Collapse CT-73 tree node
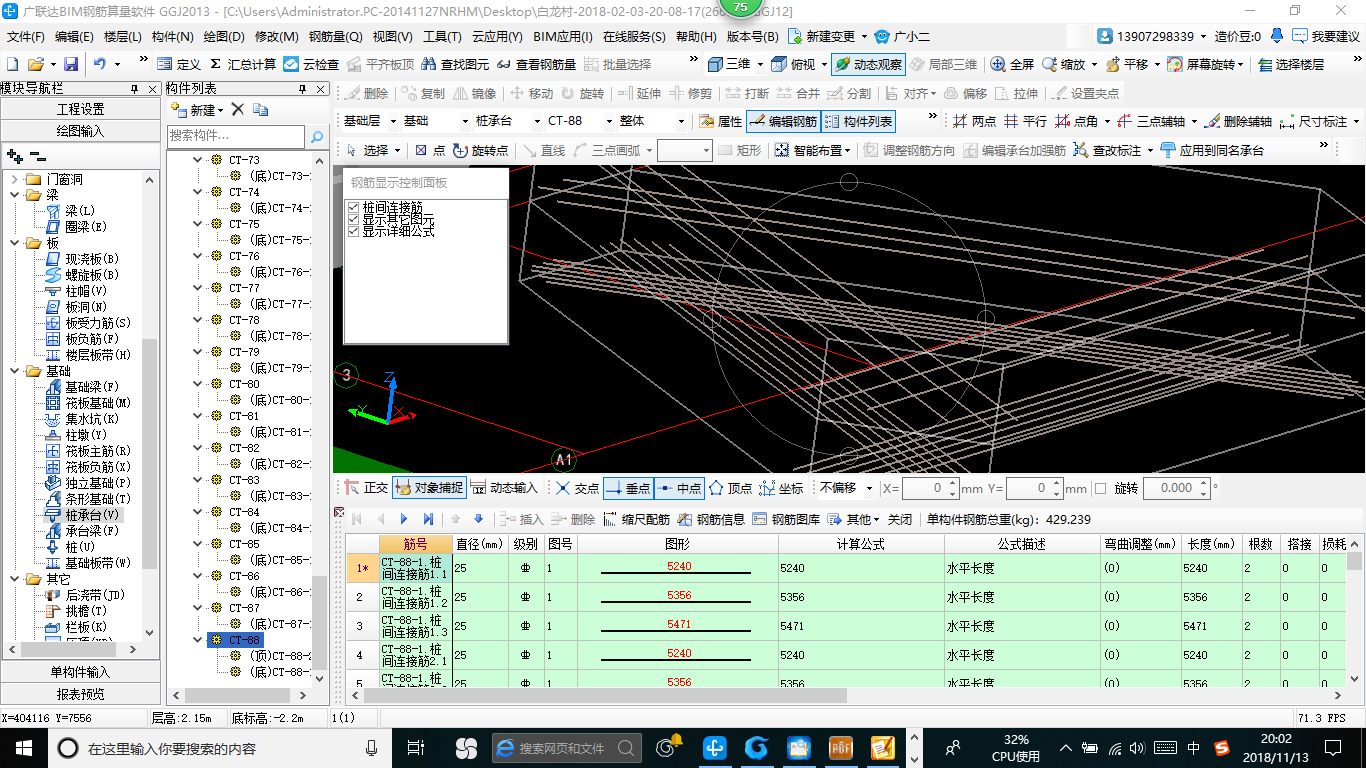Viewport: 1366px width, 768px height. coord(198,160)
